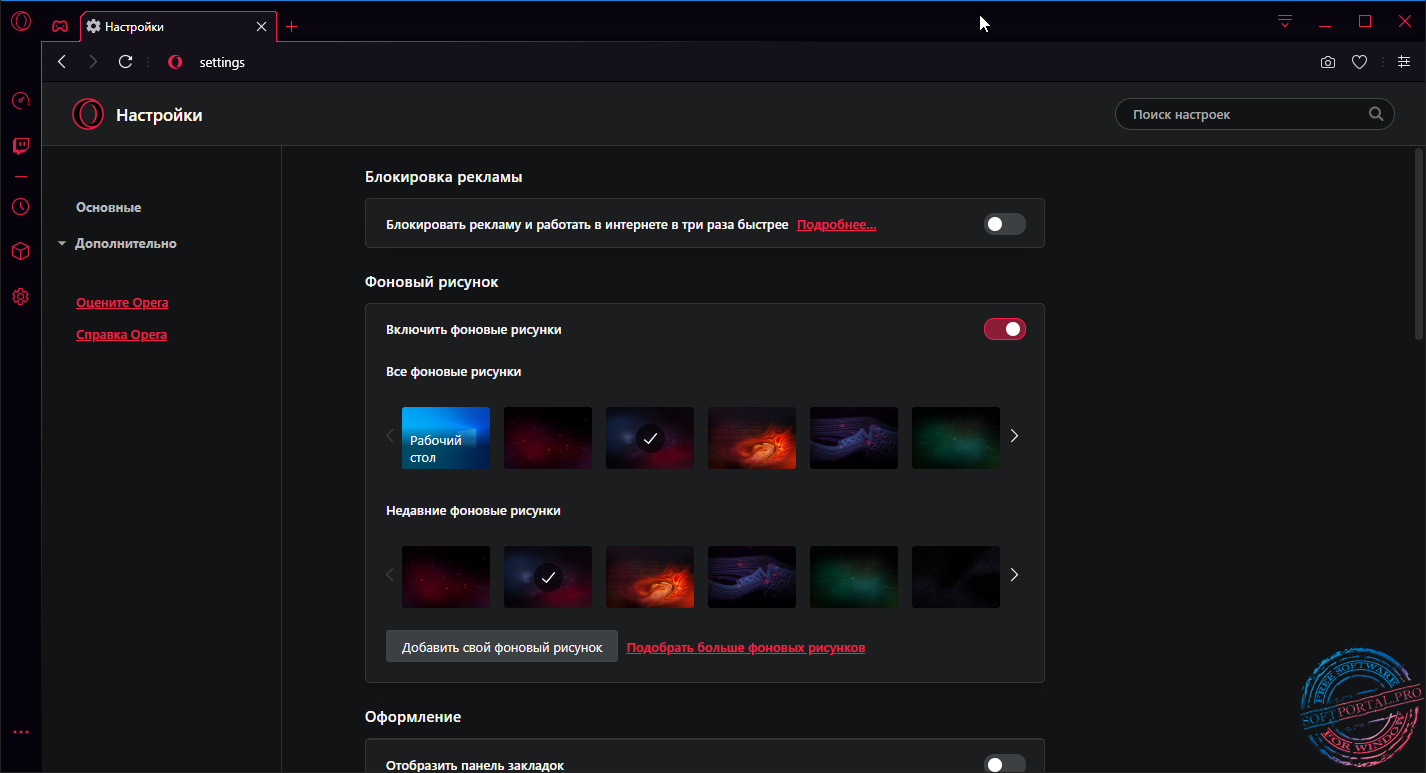Open the Twitch sidebar panel
Viewport: 1426px width, 773px height.
pos(21,146)
